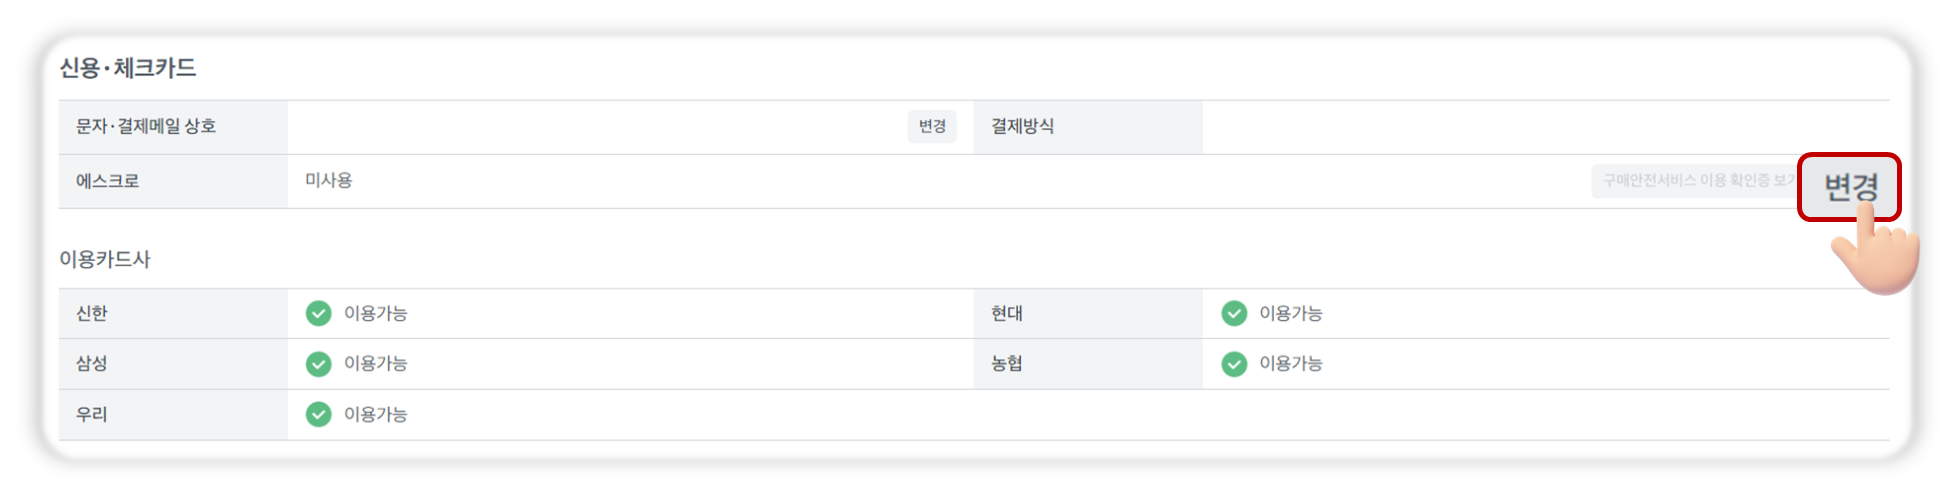Click the 문자·결제메일 상호 row label

point(146,126)
